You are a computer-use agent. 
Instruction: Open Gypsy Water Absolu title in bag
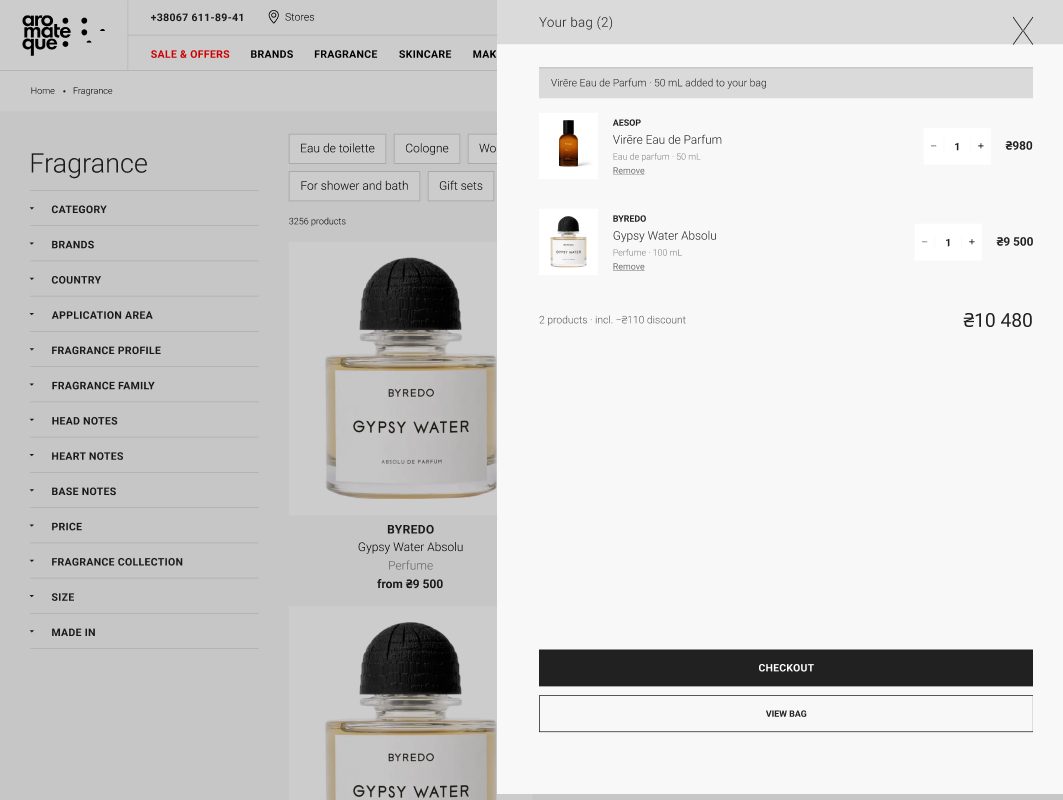(x=664, y=236)
